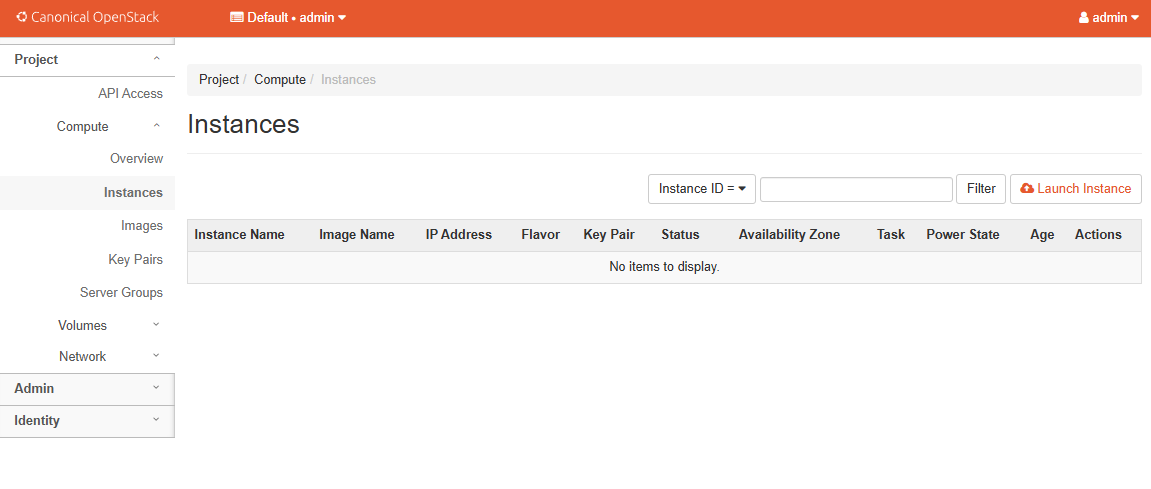Expand the Network submenu

[x=108, y=356]
